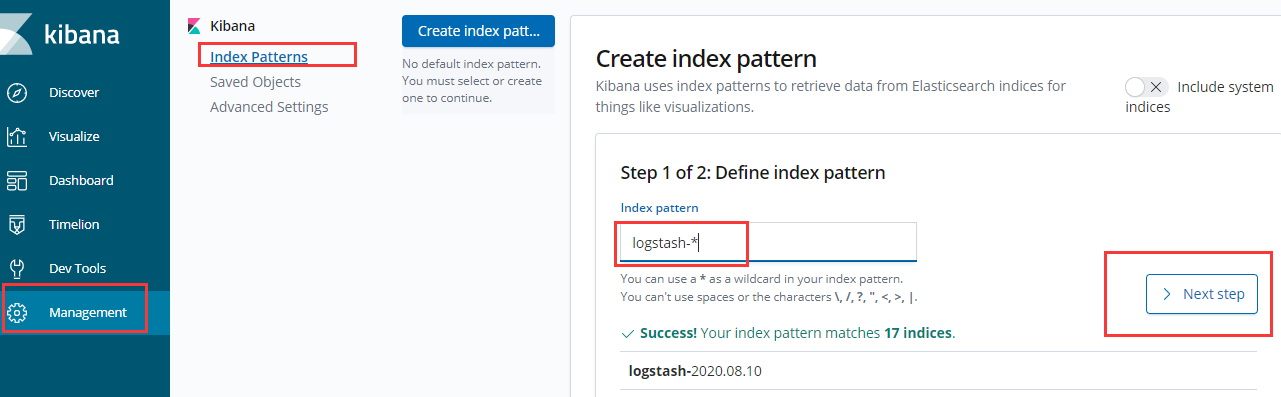This screenshot has width=1281, height=397.
Task: Open the Dev Tools wrench icon
Action: click(x=17, y=269)
